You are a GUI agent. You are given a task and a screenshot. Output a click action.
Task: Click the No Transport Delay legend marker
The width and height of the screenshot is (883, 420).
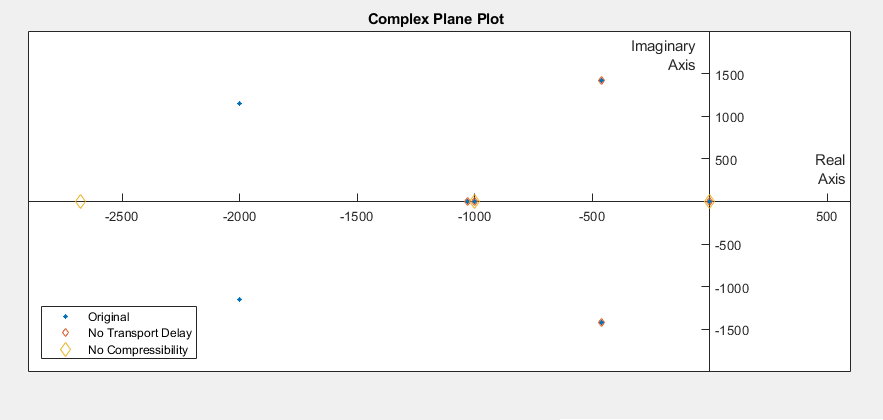(x=65, y=333)
